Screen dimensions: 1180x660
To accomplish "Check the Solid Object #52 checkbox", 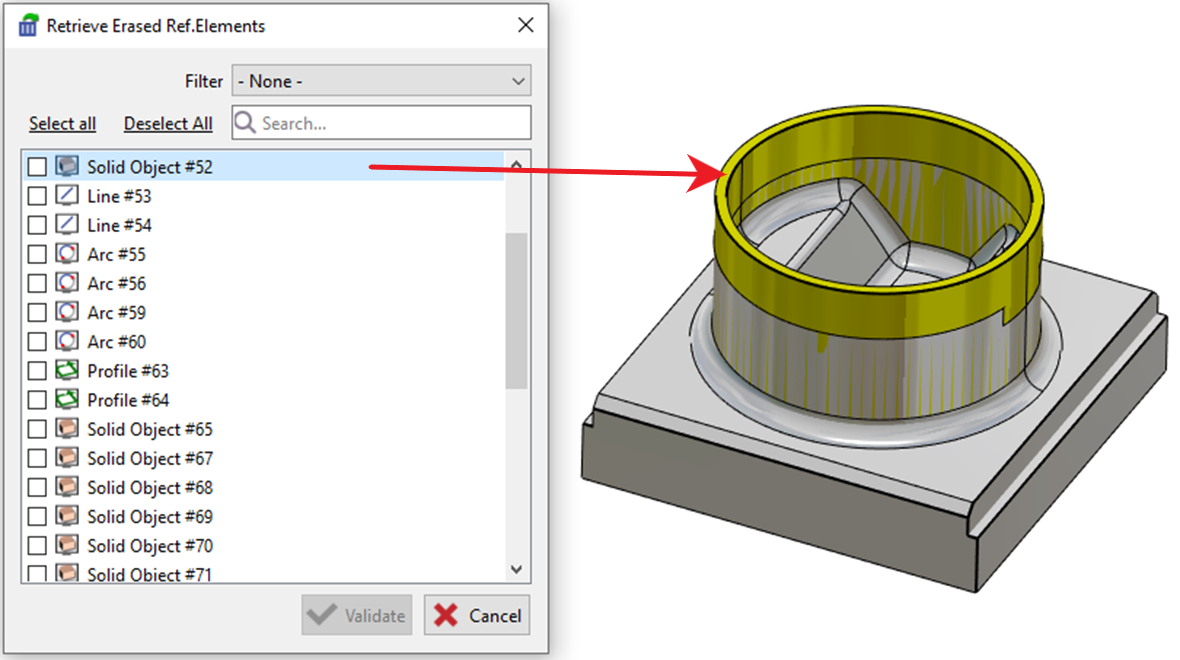I will (37, 167).
